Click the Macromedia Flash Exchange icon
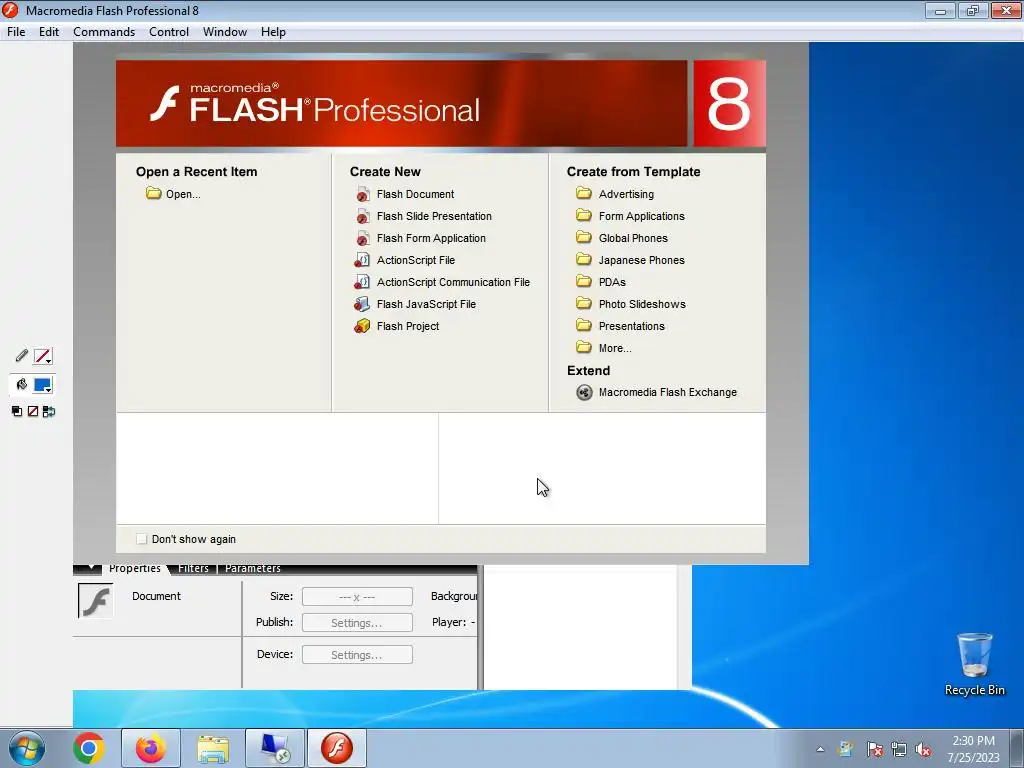 [x=584, y=392]
